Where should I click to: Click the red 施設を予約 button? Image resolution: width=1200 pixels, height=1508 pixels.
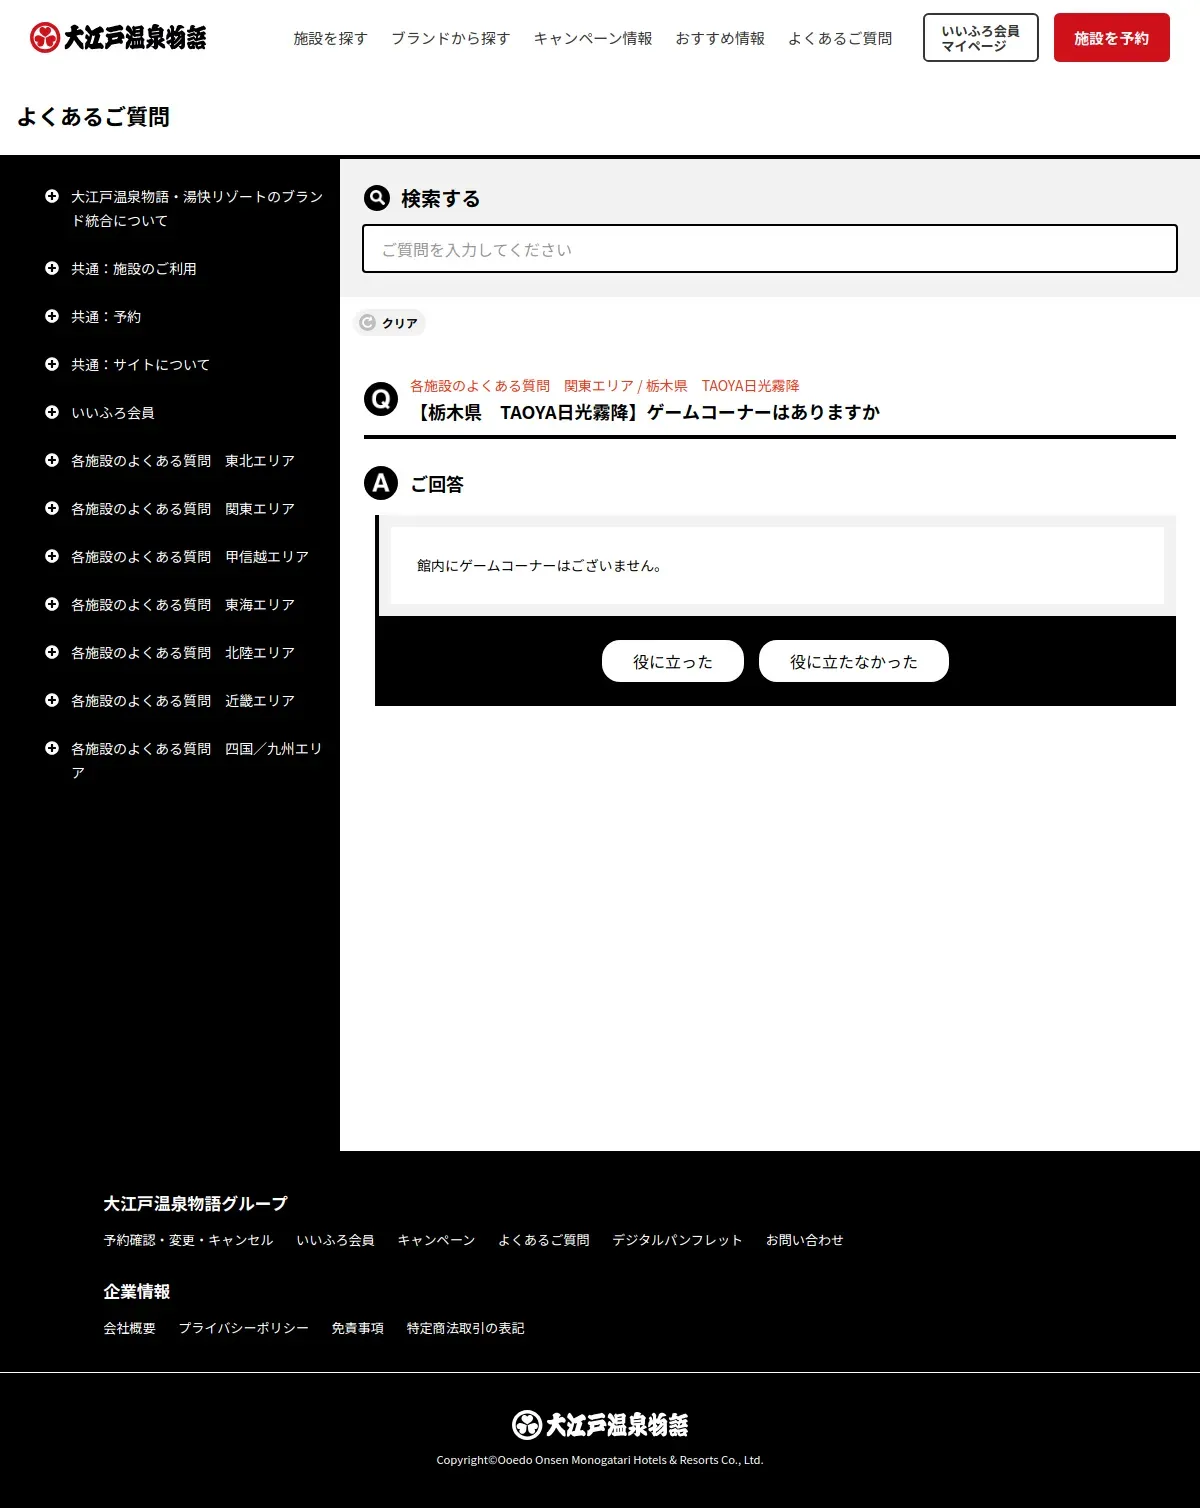(1112, 38)
